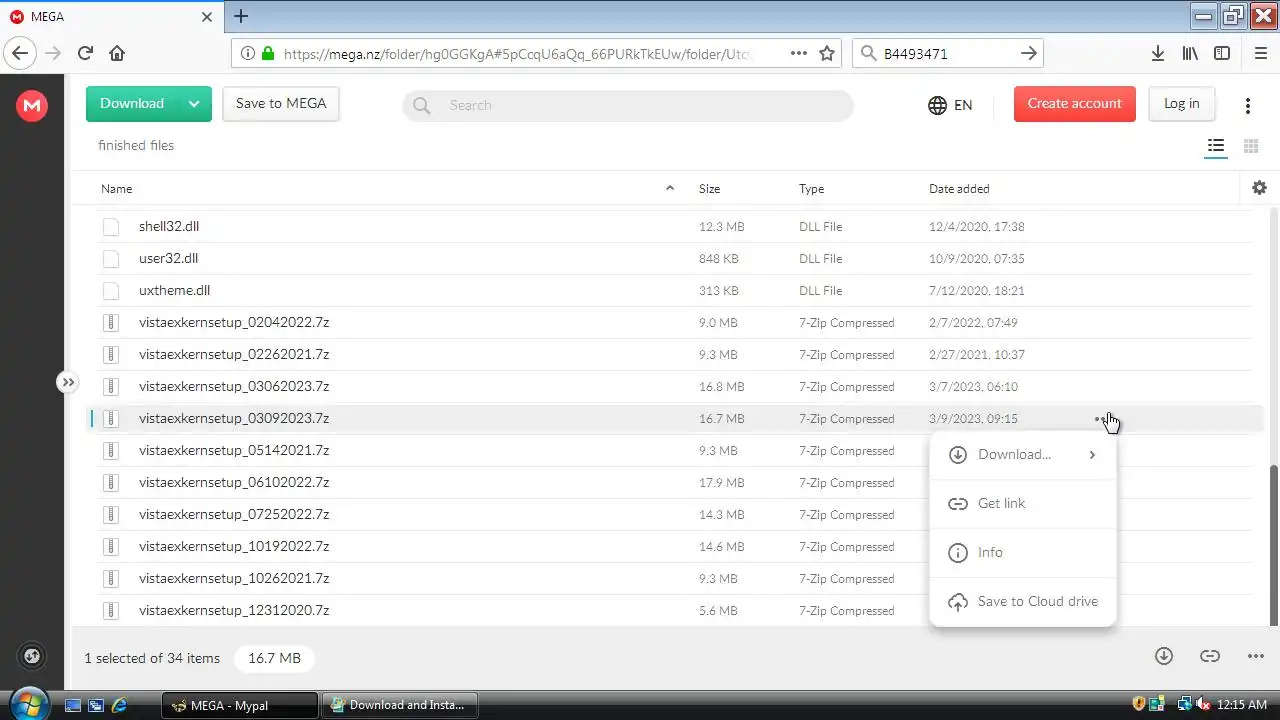1280x720 pixels.
Task: Go back in the browser
Action: point(20,54)
